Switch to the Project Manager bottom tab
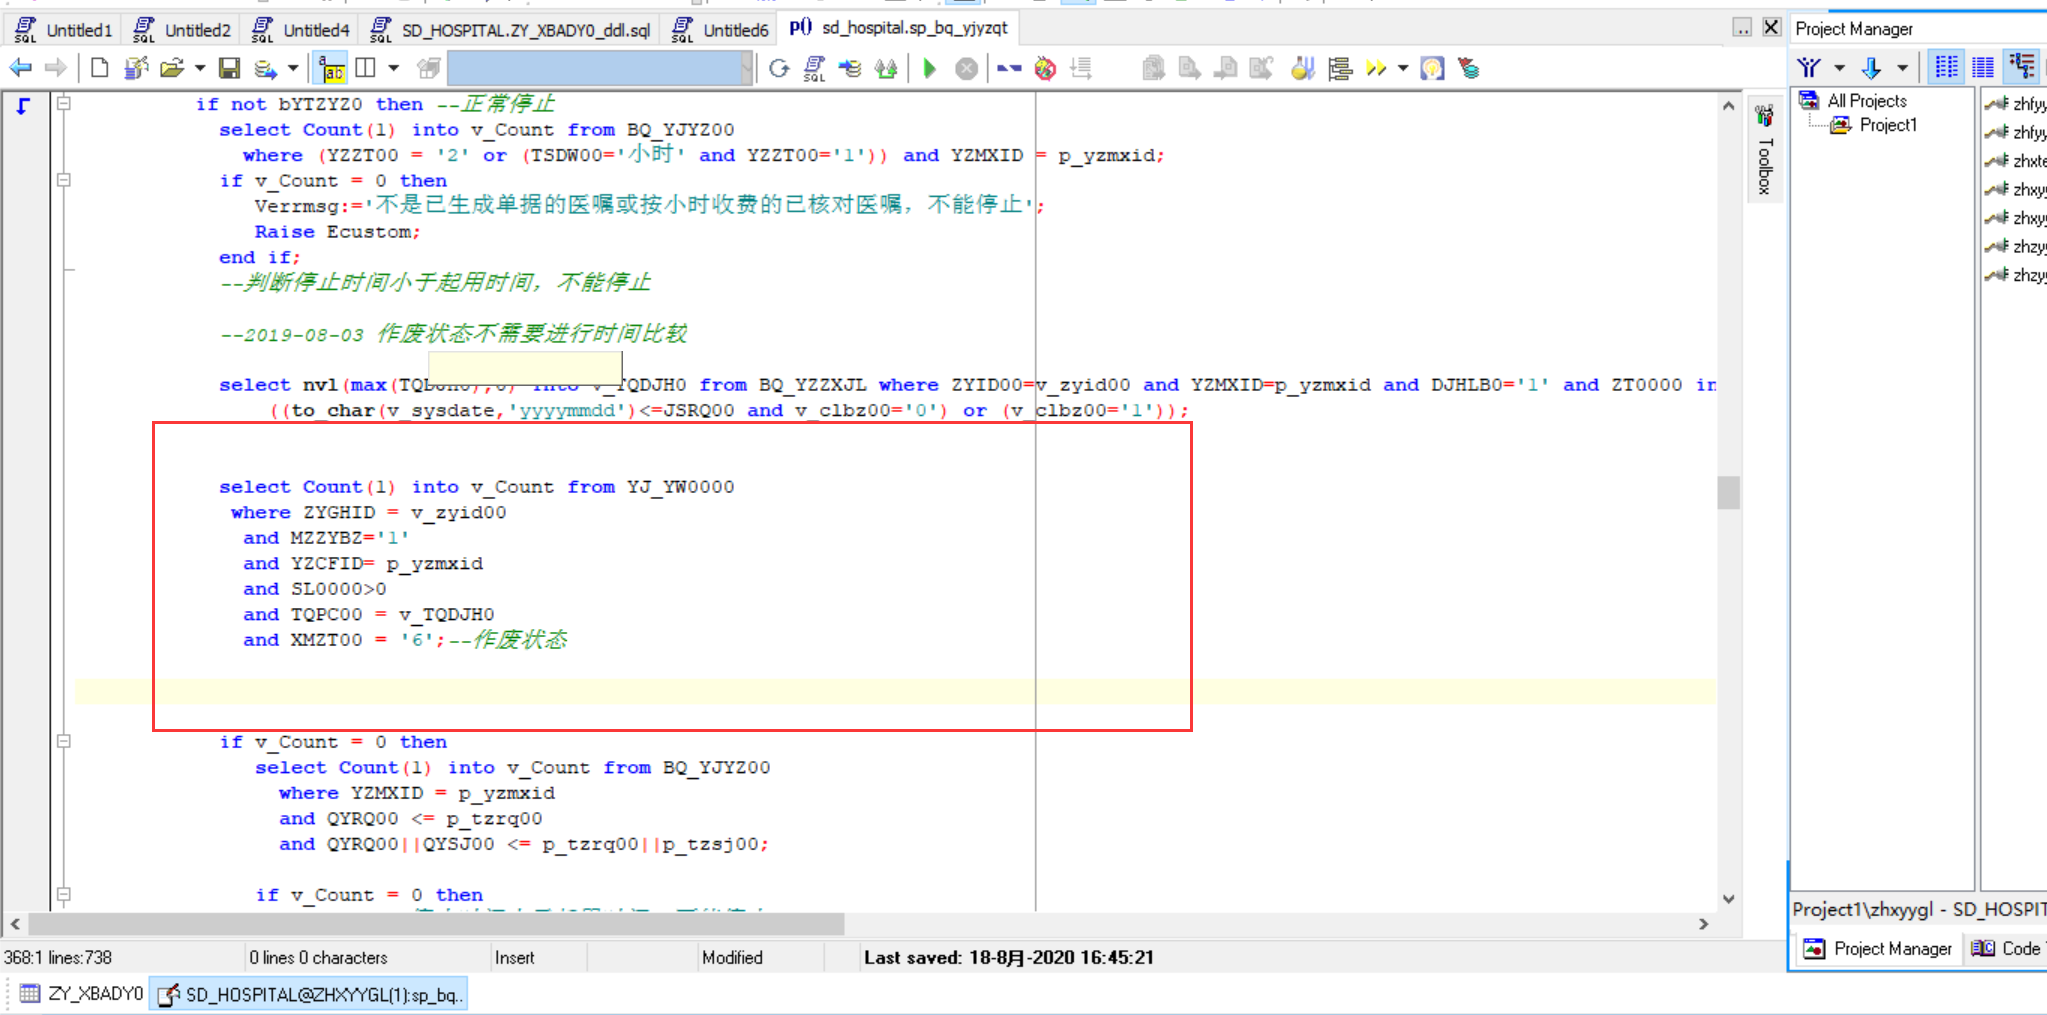The height and width of the screenshot is (1015, 2047). pos(1878,948)
